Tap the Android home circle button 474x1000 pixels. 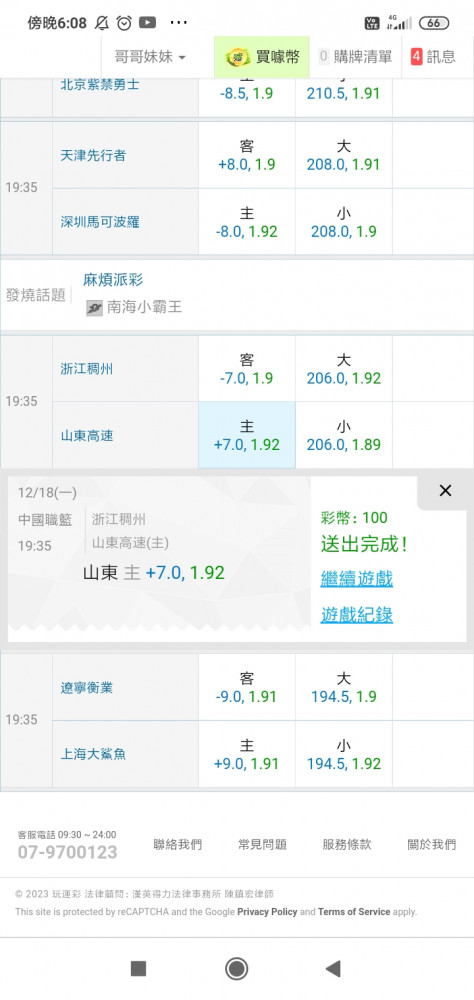coord(237,969)
